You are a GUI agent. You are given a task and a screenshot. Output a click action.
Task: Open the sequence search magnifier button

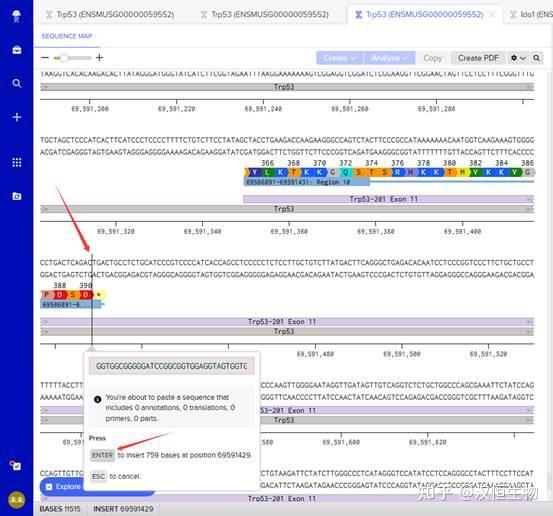536,58
